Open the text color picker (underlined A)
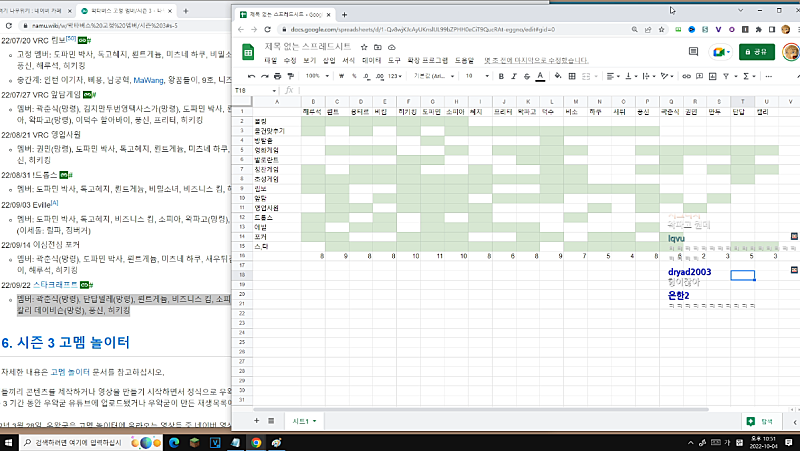 coord(540,76)
